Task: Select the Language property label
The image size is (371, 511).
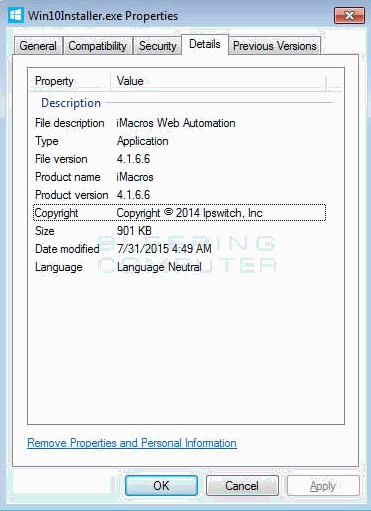Action: 59,267
